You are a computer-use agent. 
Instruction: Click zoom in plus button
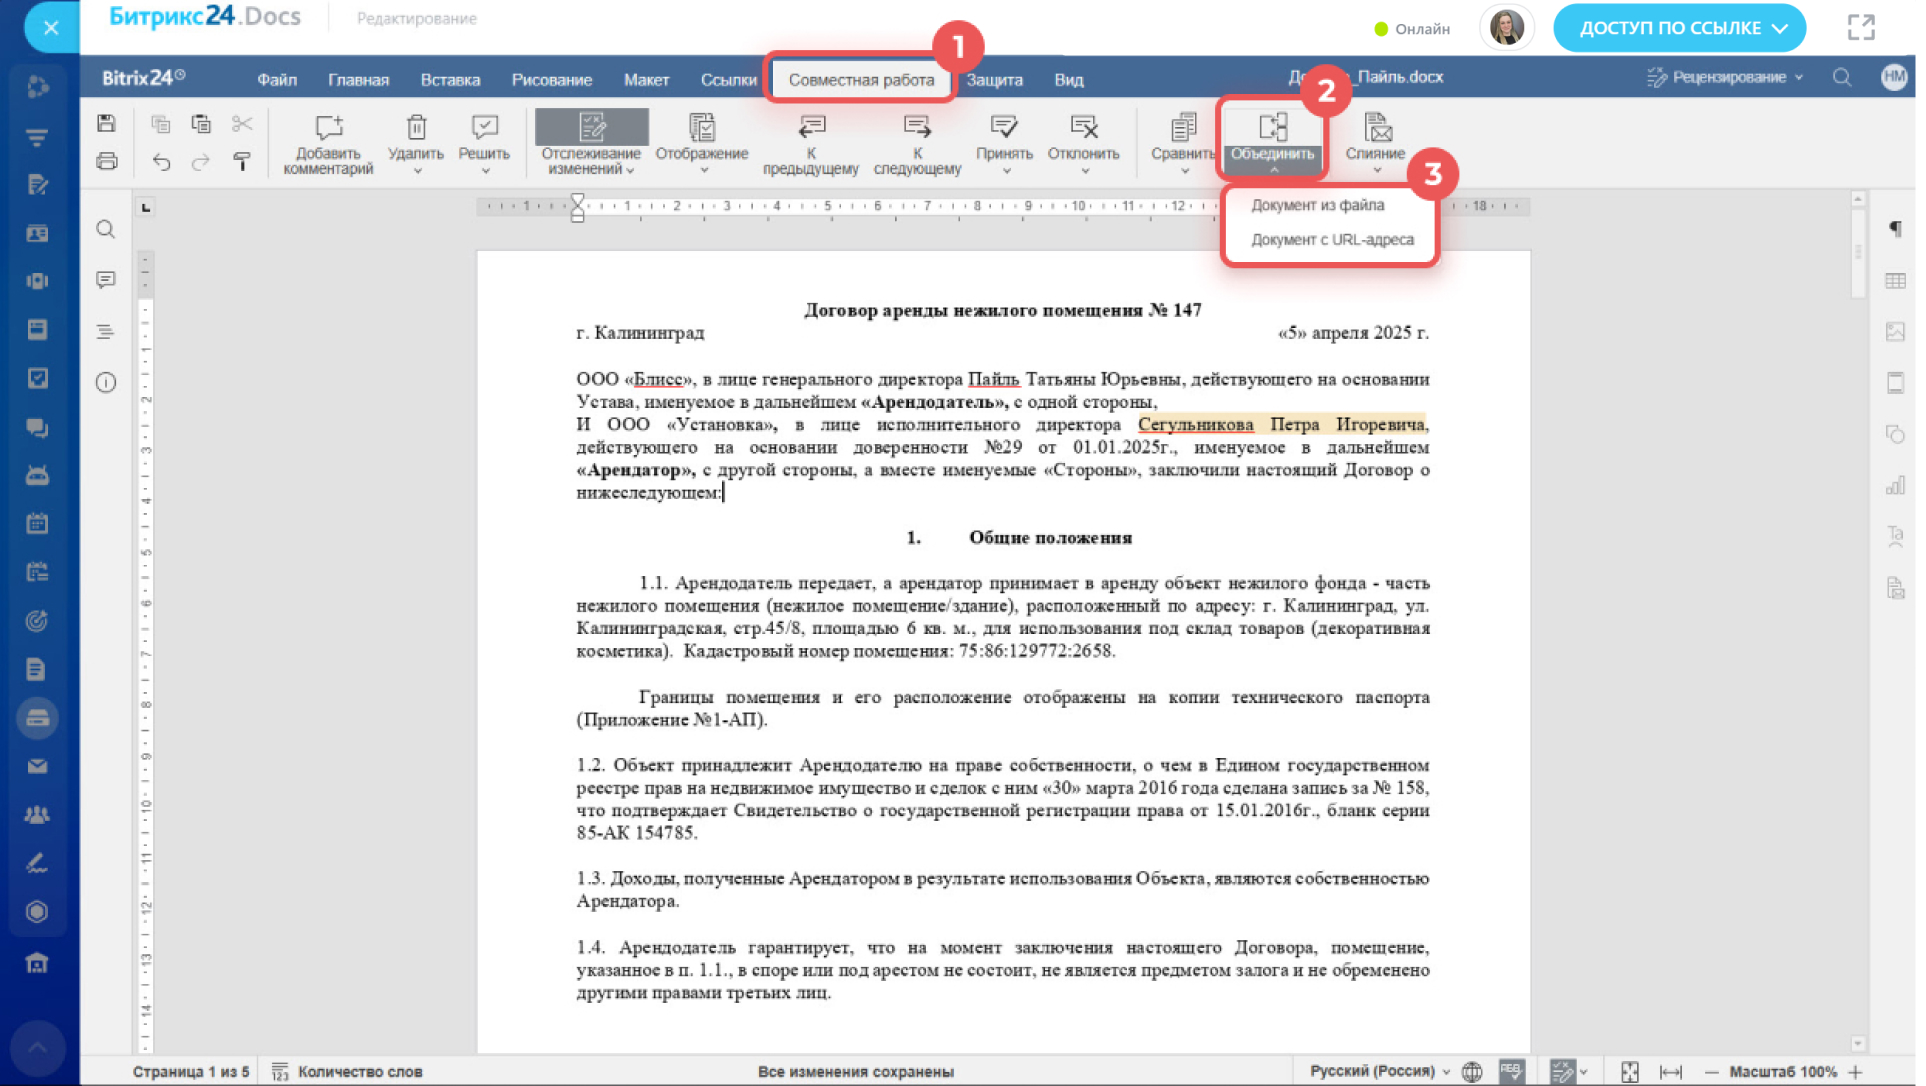click(x=1855, y=1071)
